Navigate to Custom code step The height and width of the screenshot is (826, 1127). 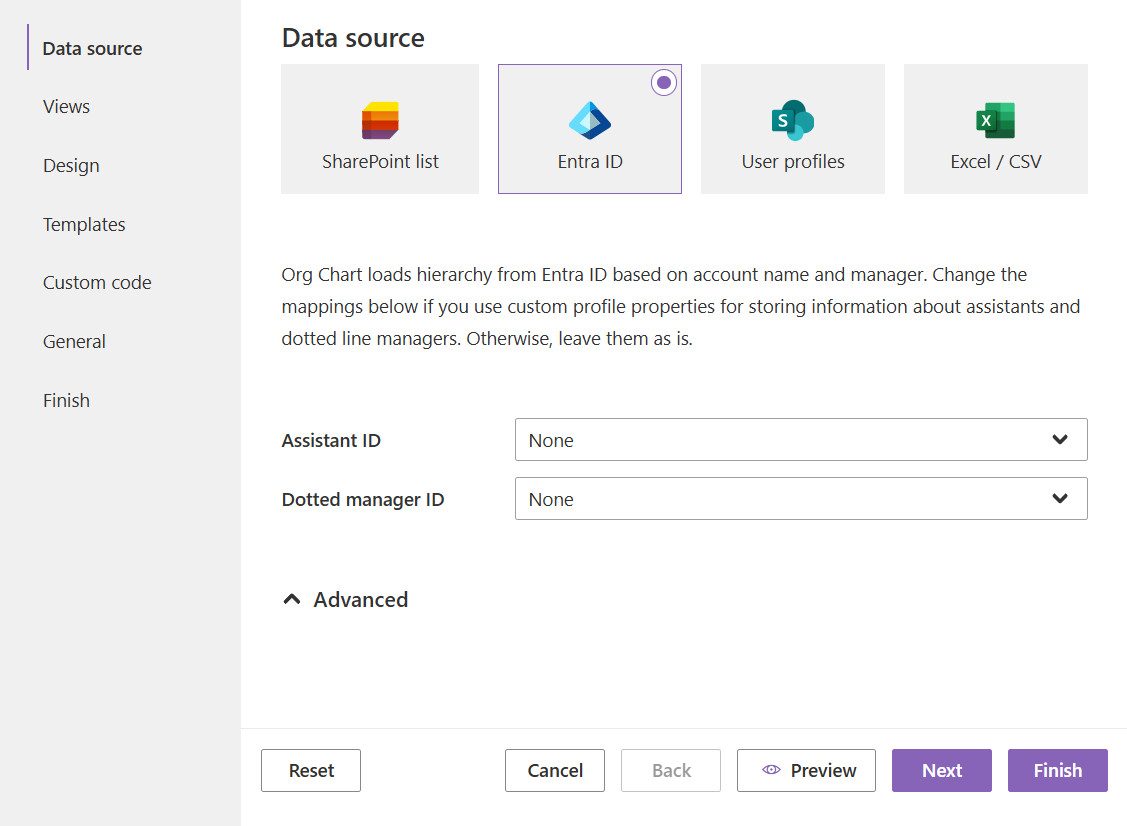(97, 283)
